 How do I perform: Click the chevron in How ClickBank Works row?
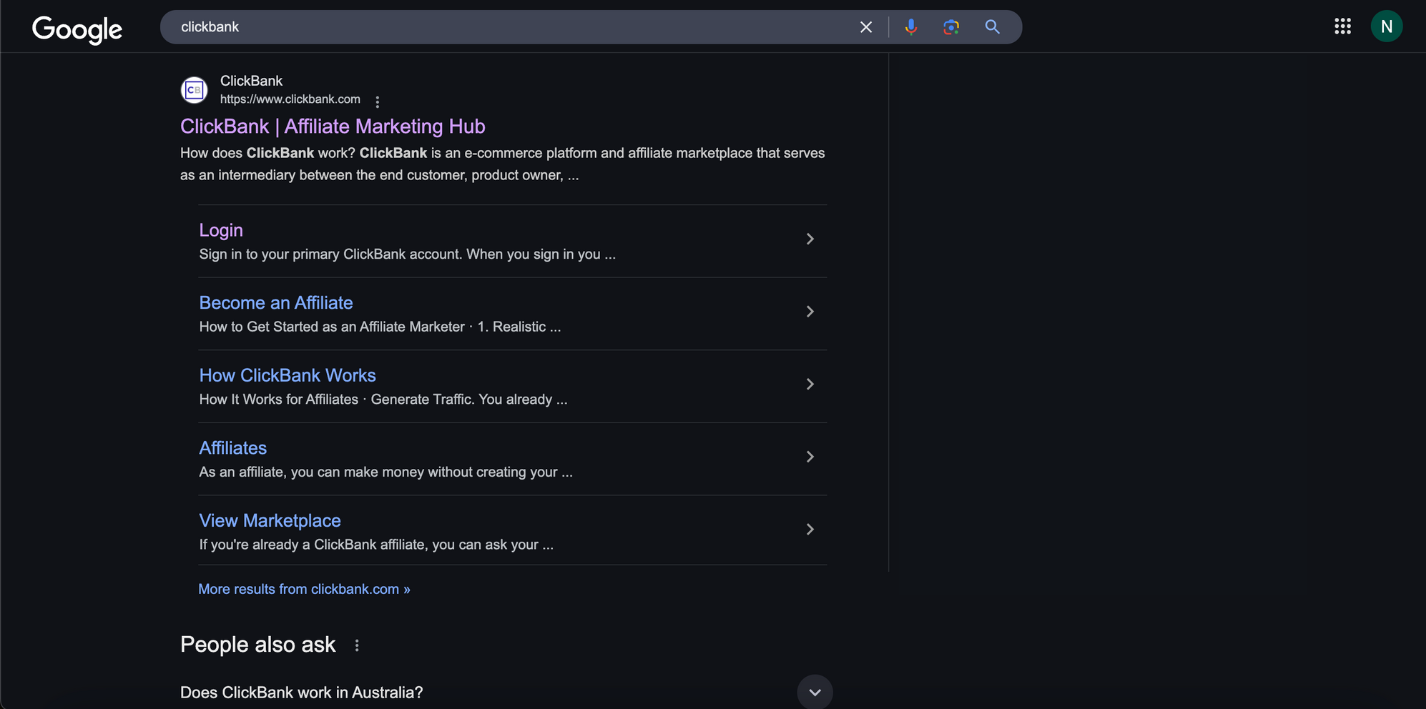810,384
